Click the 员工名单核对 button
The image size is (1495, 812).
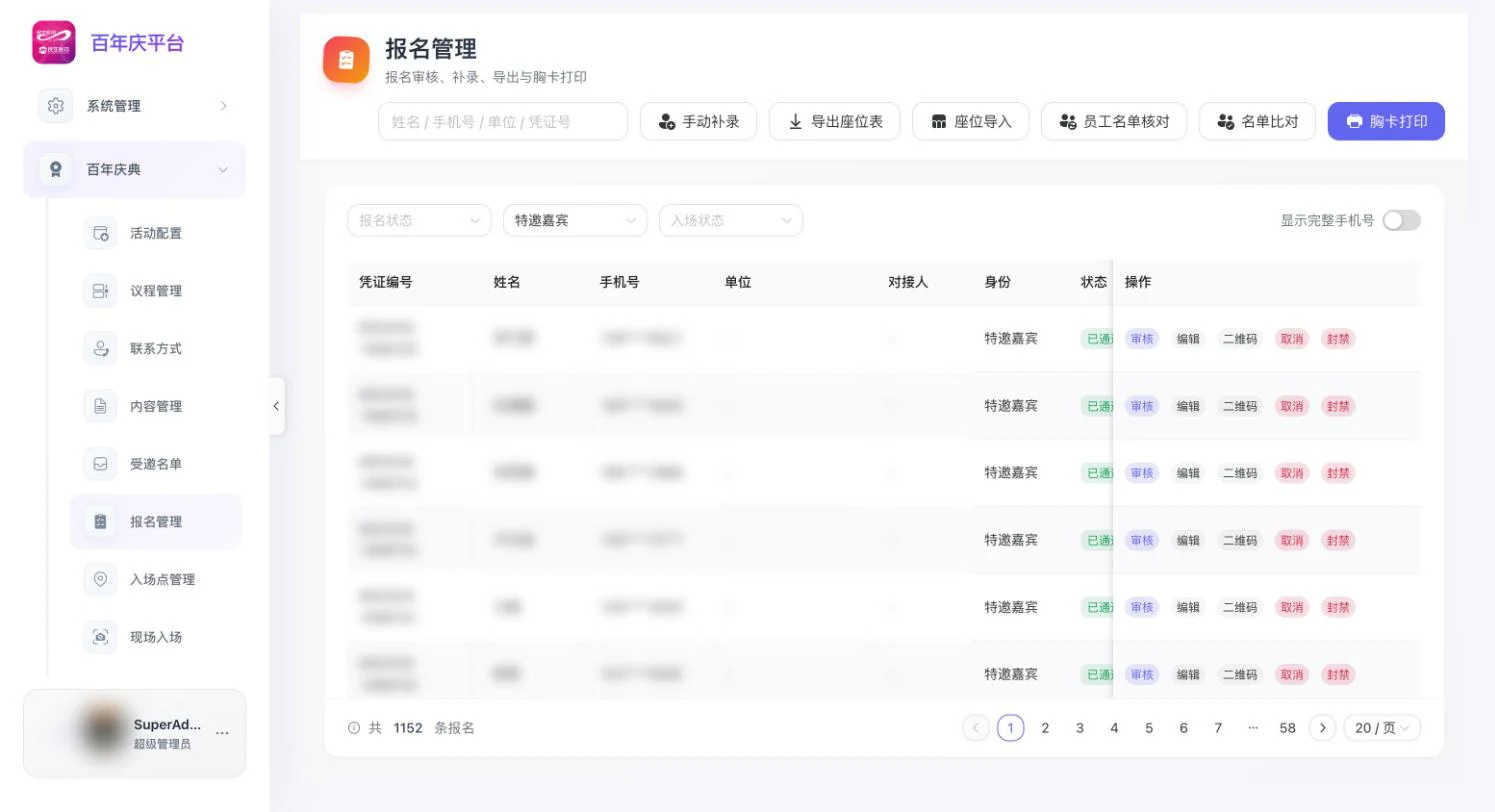pos(1114,122)
